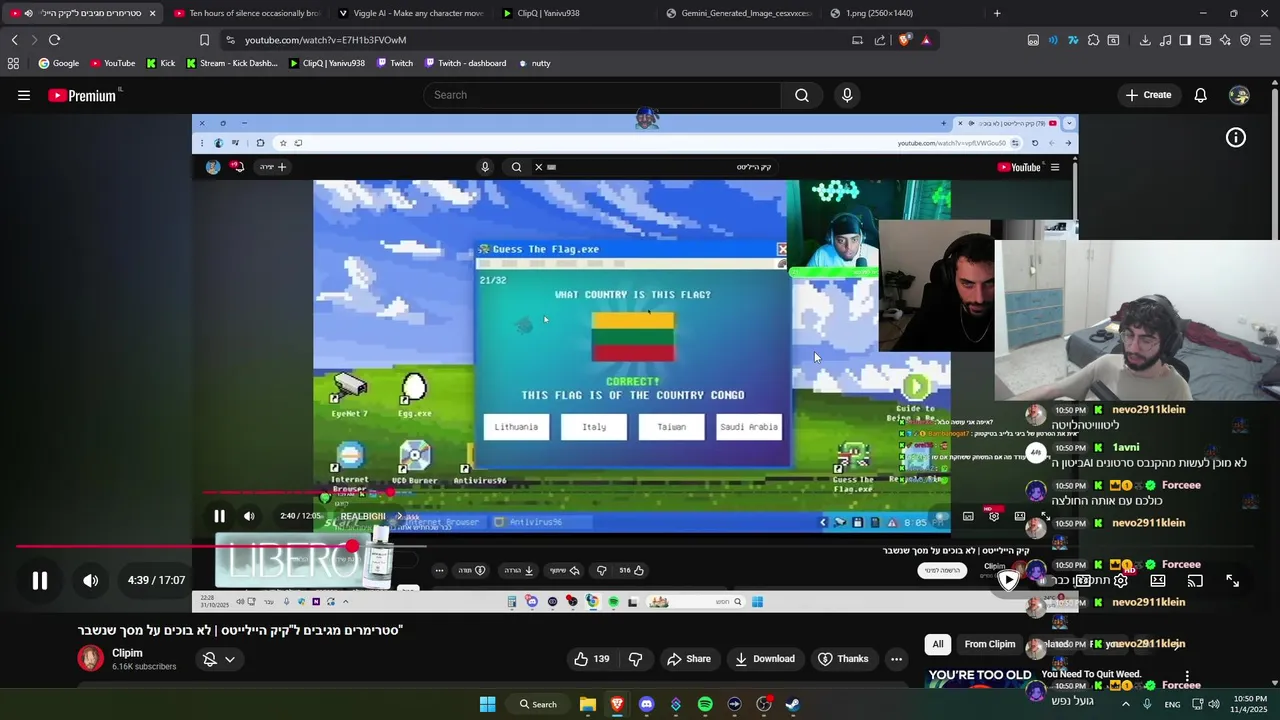
Task: Go back in browser history
Action: 14,40
